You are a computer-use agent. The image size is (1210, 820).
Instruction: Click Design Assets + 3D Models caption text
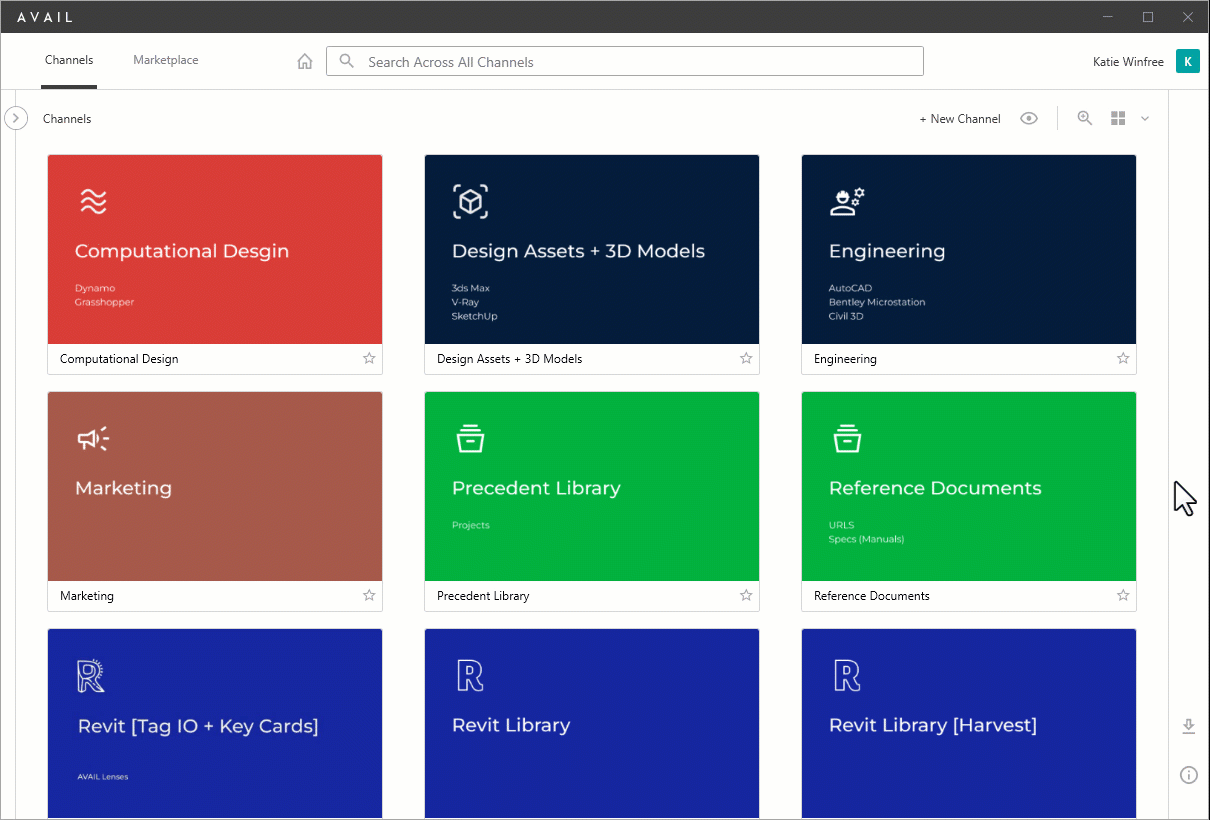509,359
